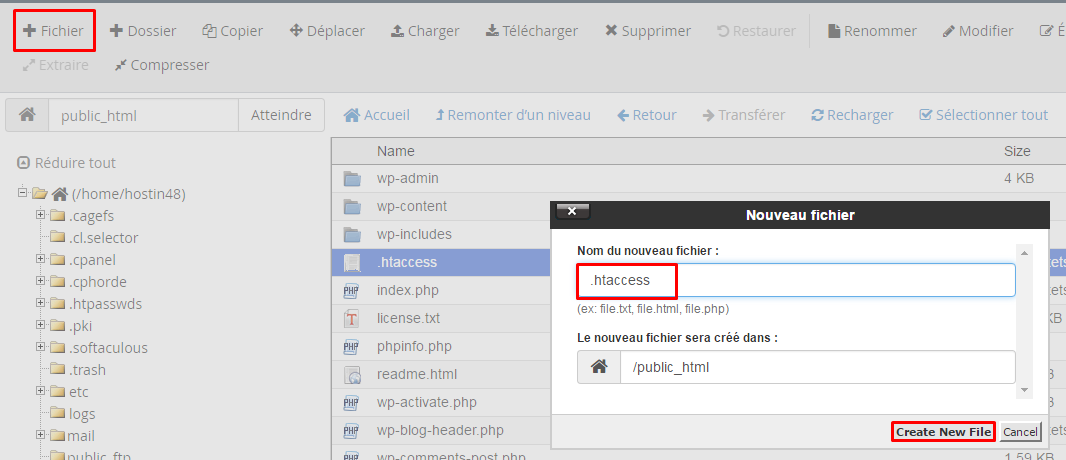Select .cl.selector in the tree

click(x=103, y=238)
